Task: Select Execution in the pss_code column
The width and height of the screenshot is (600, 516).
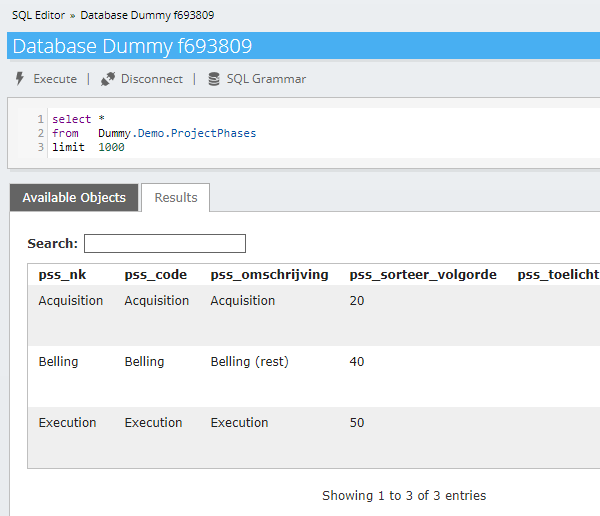Action: click(153, 423)
